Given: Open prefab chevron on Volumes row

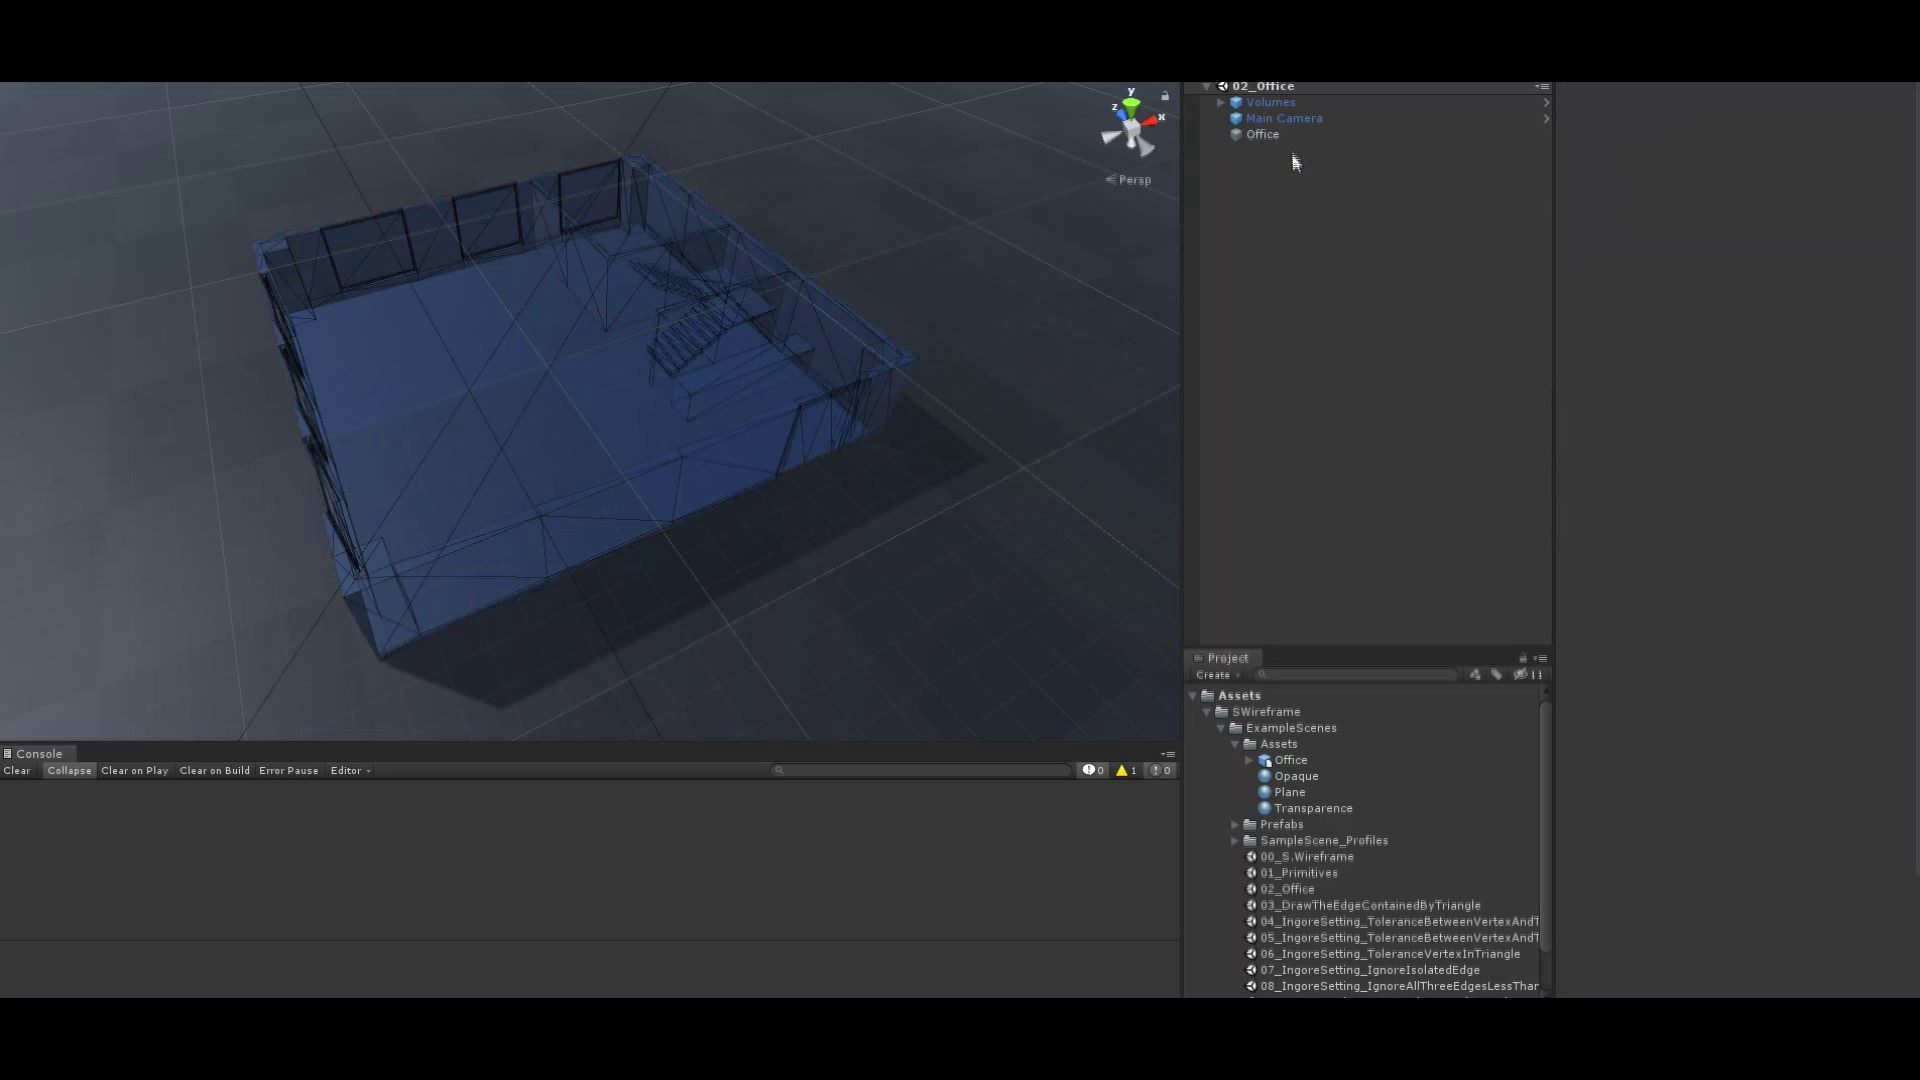Looking at the screenshot, I should click(1545, 102).
